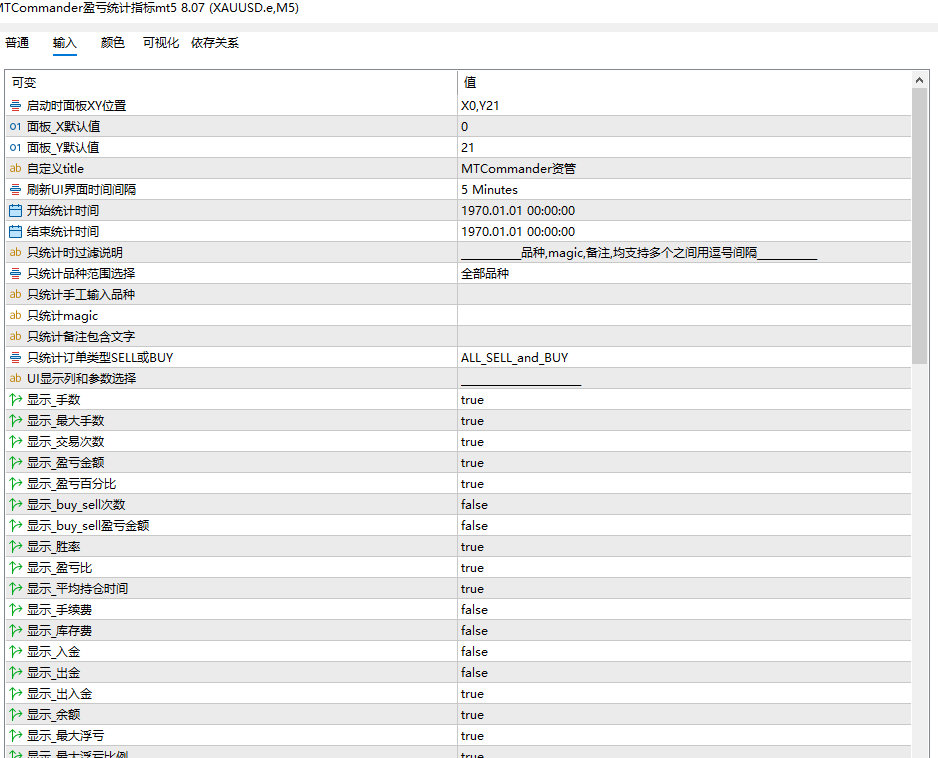Click the empty 只统计magic value field
The width and height of the screenshot is (938, 758).
[684, 315]
